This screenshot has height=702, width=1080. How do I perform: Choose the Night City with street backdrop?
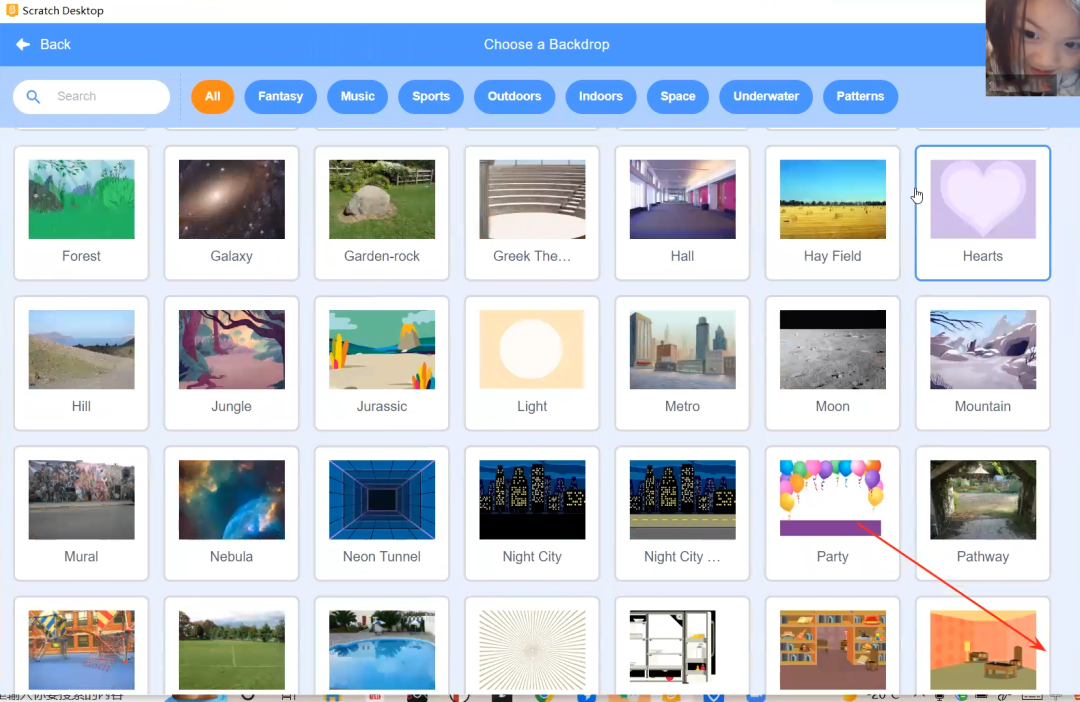point(682,513)
